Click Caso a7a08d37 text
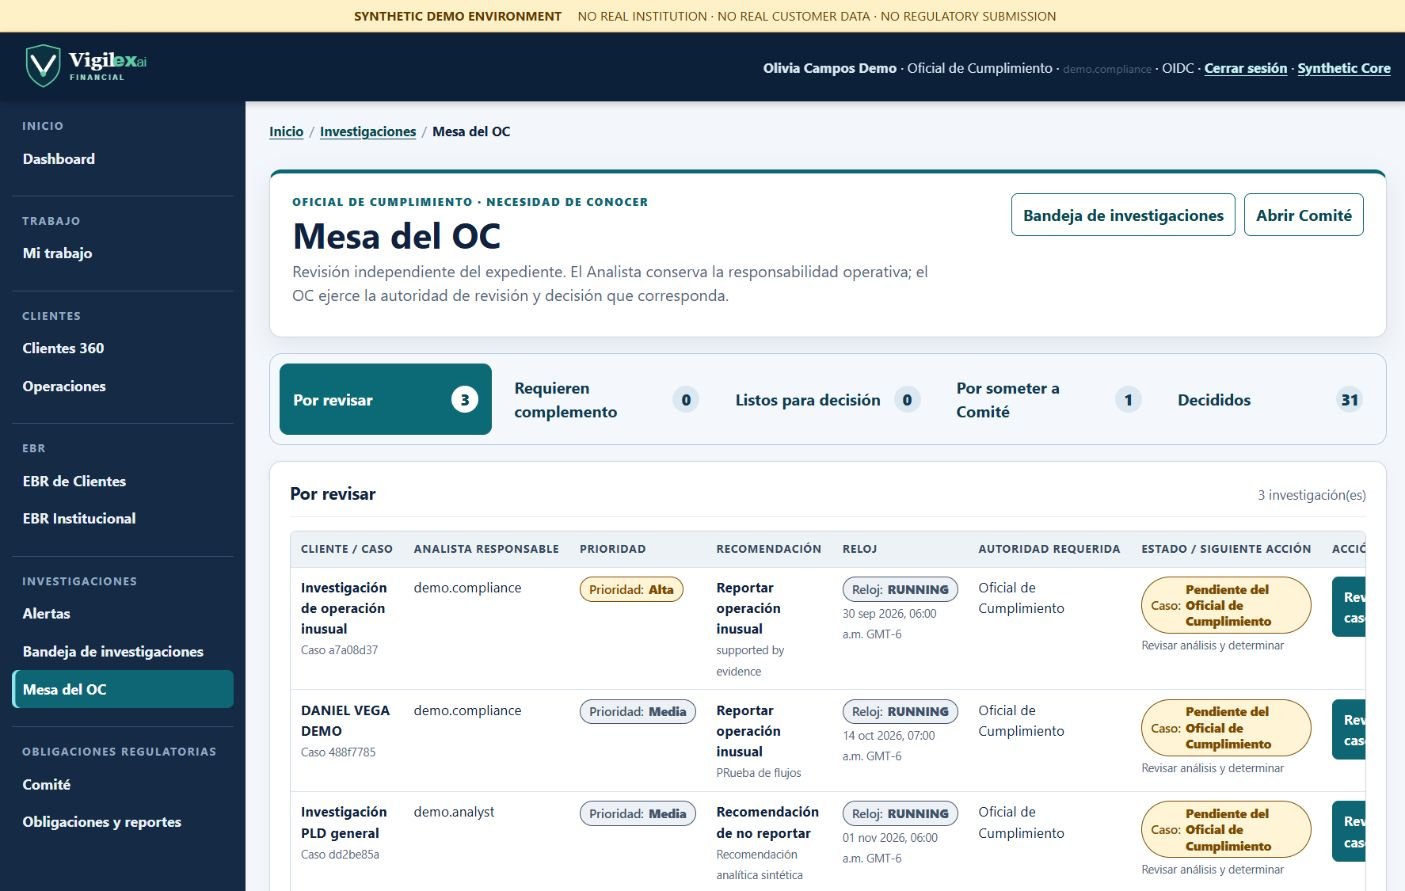Viewport: 1405px width, 891px height. (339, 650)
